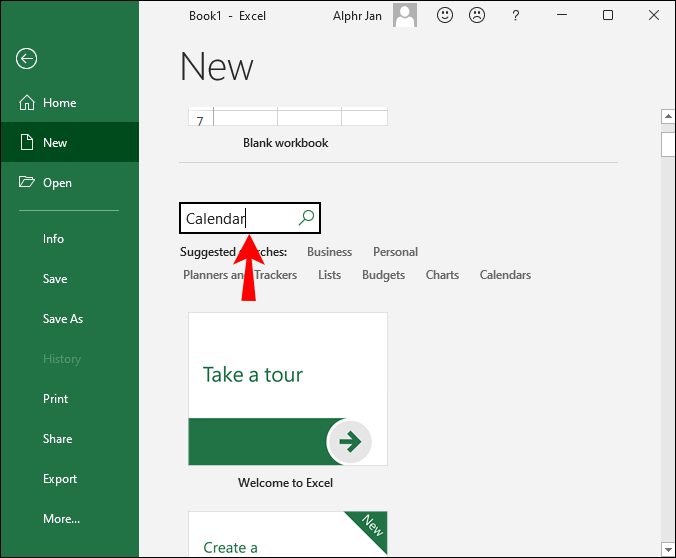Click the Home house icon in sidebar
The image size is (676, 558).
(27, 103)
